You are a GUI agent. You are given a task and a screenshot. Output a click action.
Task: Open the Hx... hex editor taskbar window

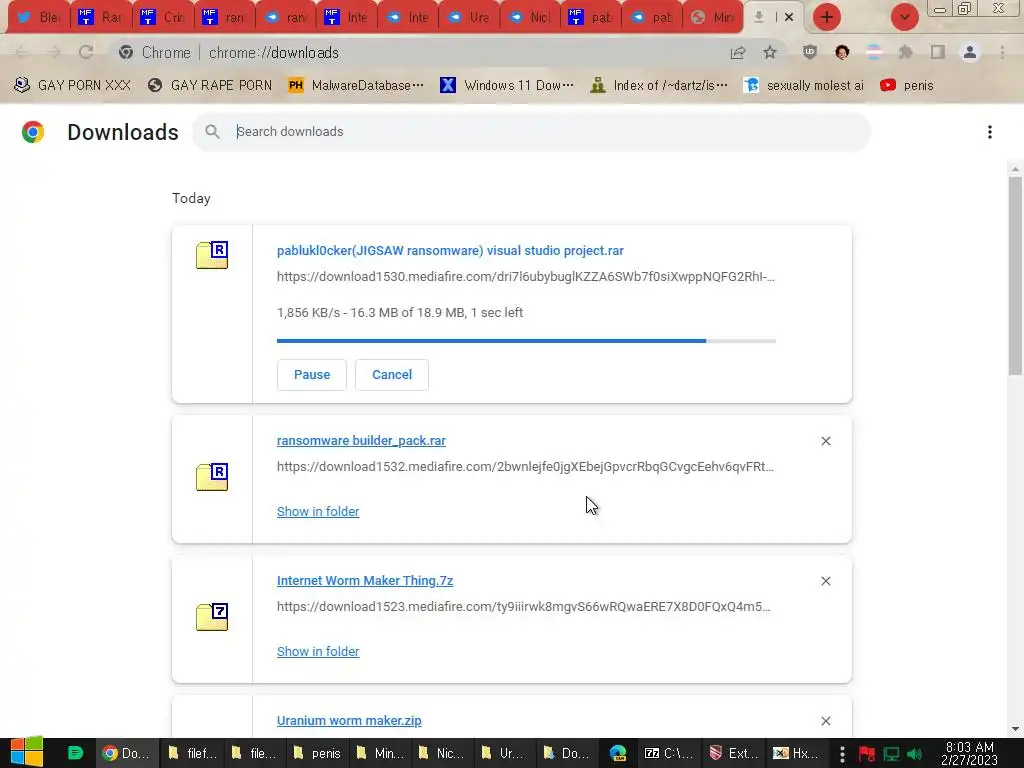pos(795,753)
